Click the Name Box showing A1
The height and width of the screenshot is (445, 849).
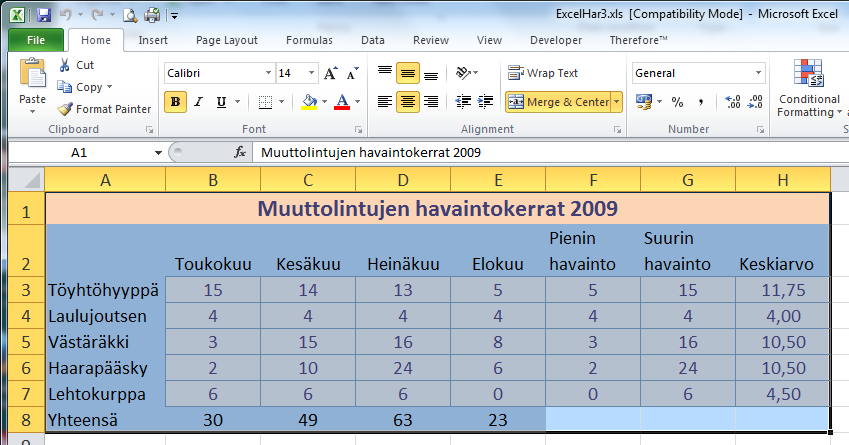[x=80, y=153]
